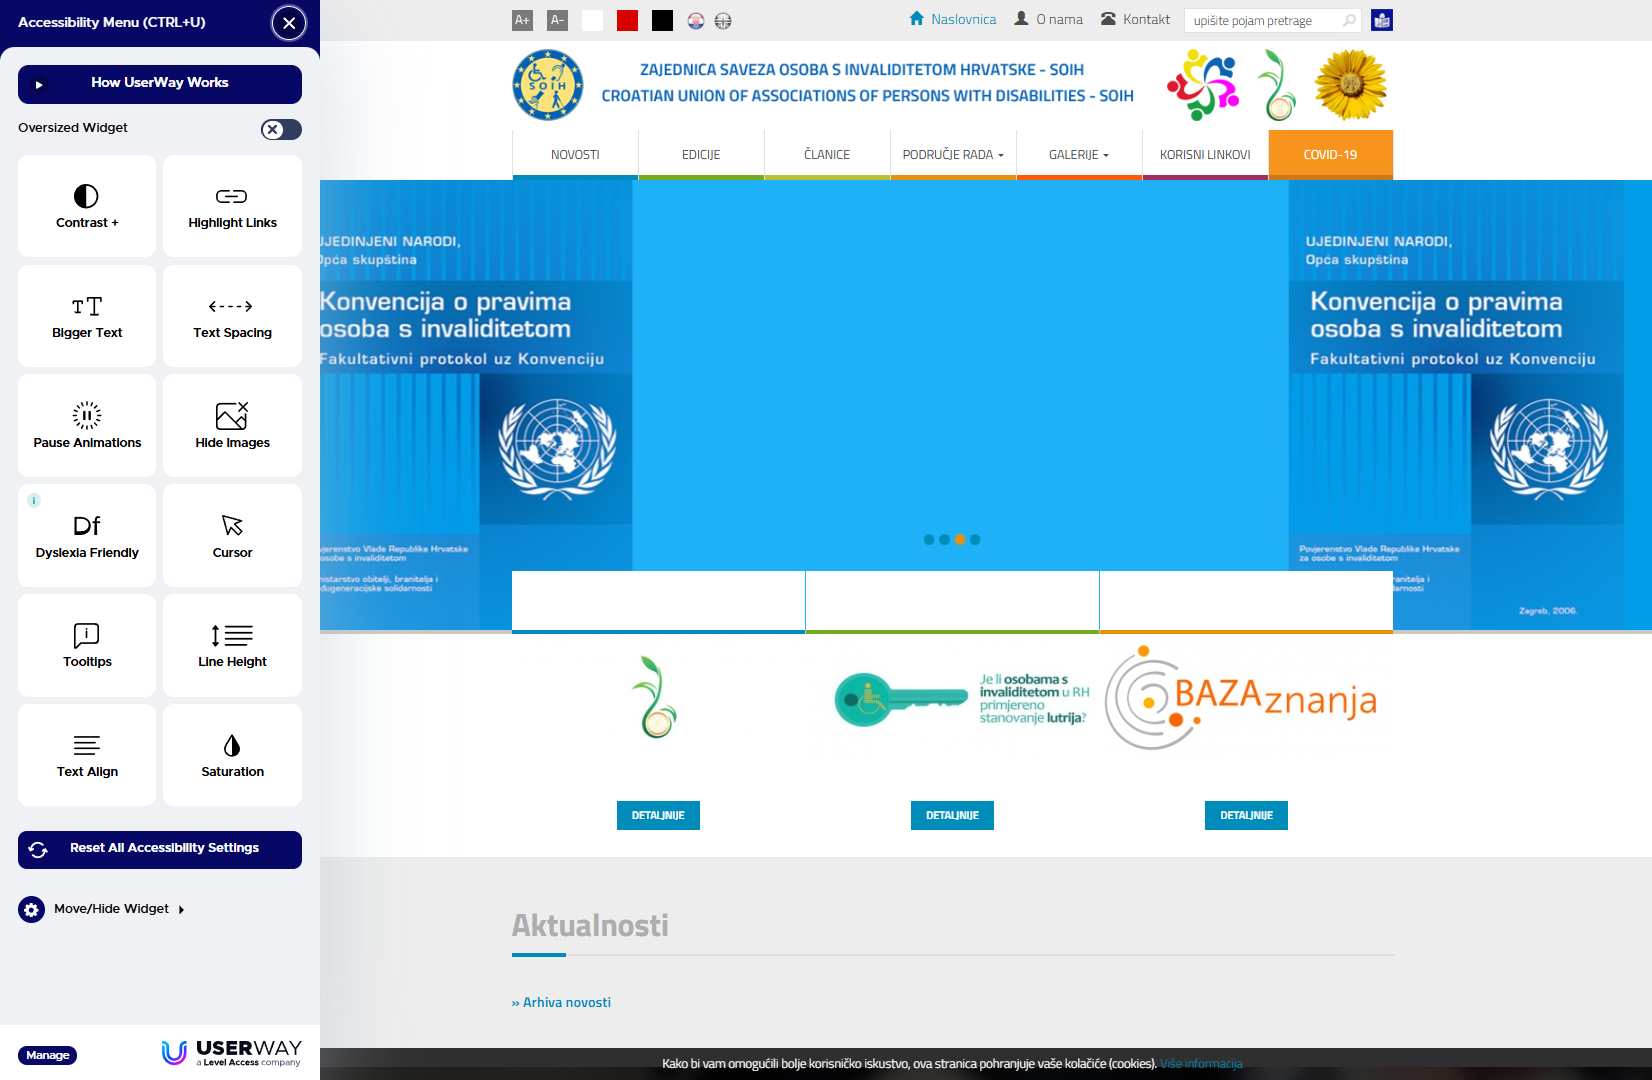
Task: Open the KORISNI LINKOVI menu tab
Action: (x=1205, y=155)
